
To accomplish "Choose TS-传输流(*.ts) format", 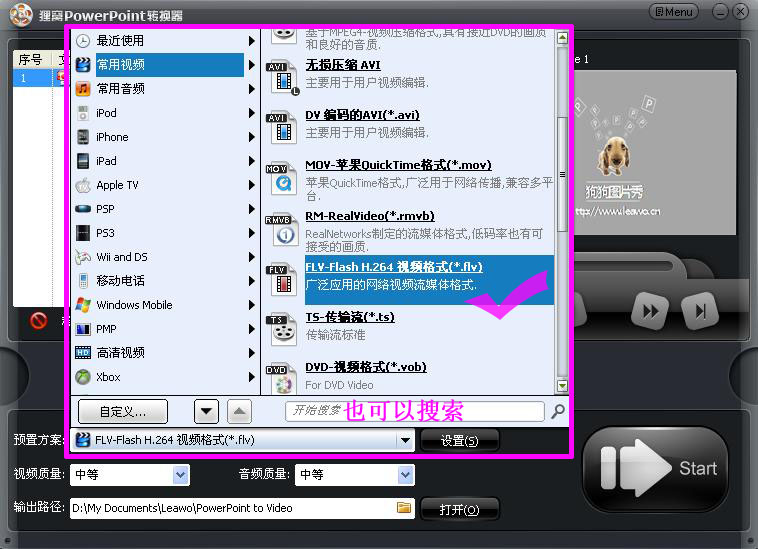I will [350, 317].
